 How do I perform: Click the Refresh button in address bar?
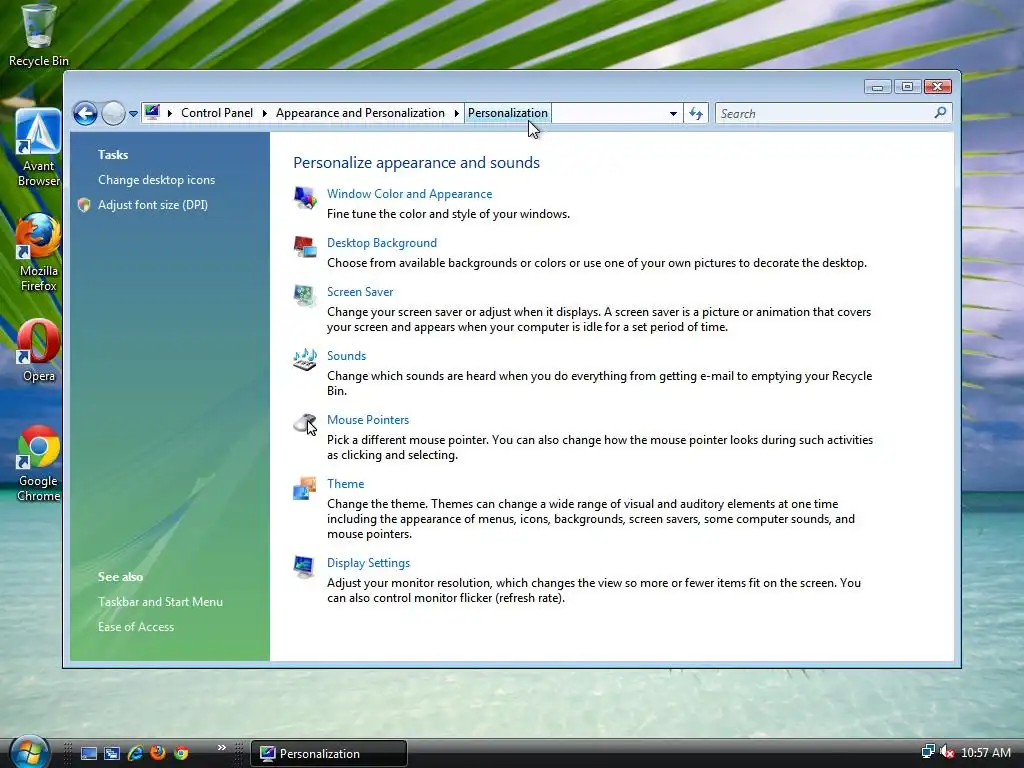click(696, 114)
